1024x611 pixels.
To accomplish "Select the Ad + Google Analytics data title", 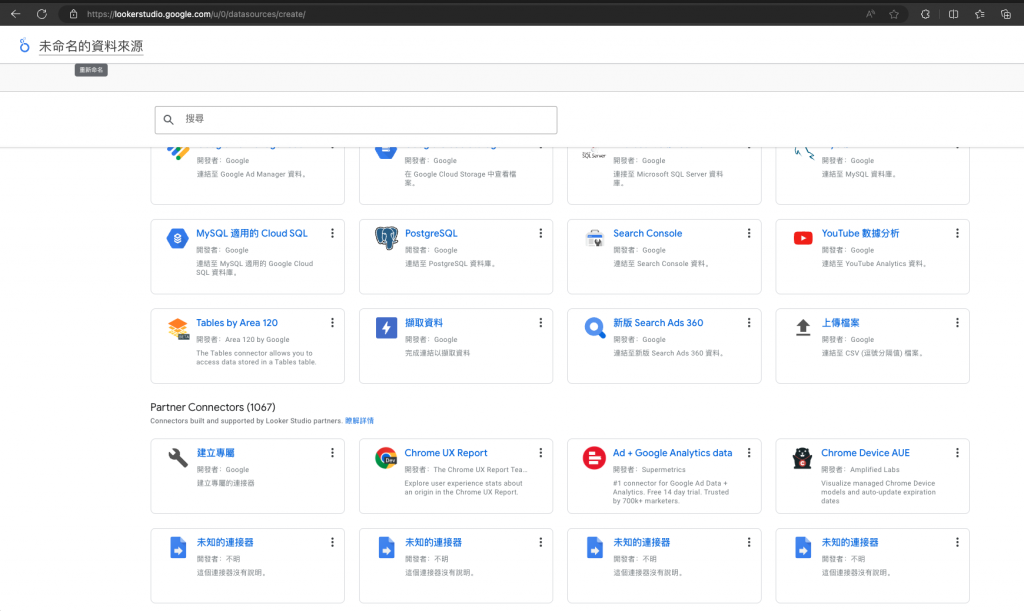I will tap(672, 452).
